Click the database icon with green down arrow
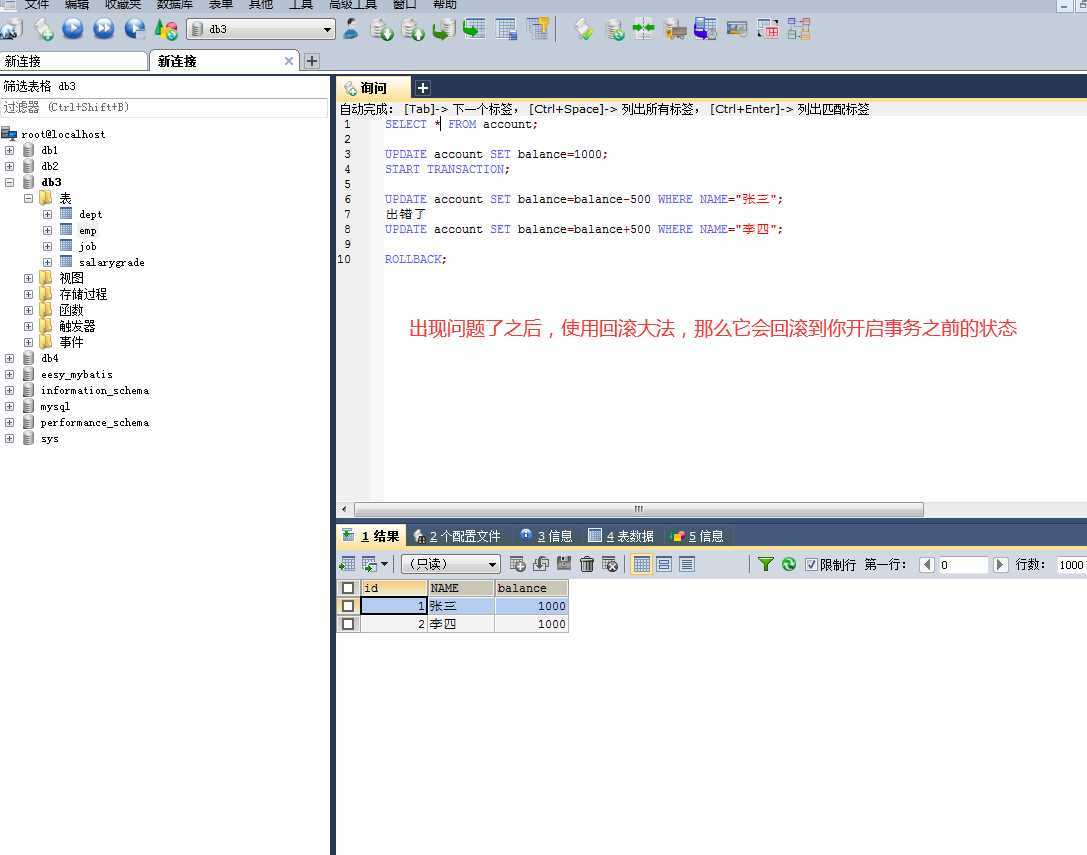This screenshot has width=1087, height=855. coord(381,29)
